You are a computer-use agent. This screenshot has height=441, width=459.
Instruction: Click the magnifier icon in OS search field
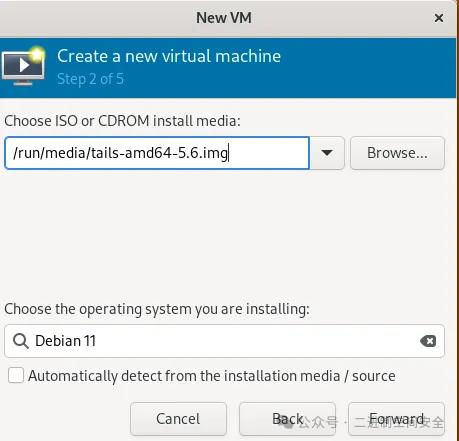(21, 341)
